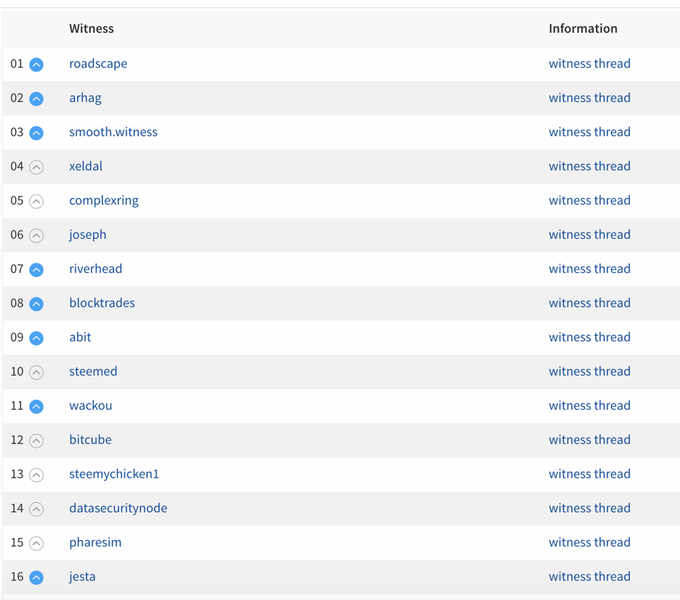The image size is (680, 600).
Task: Click the Witness column header
Action: (x=92, y=29)
